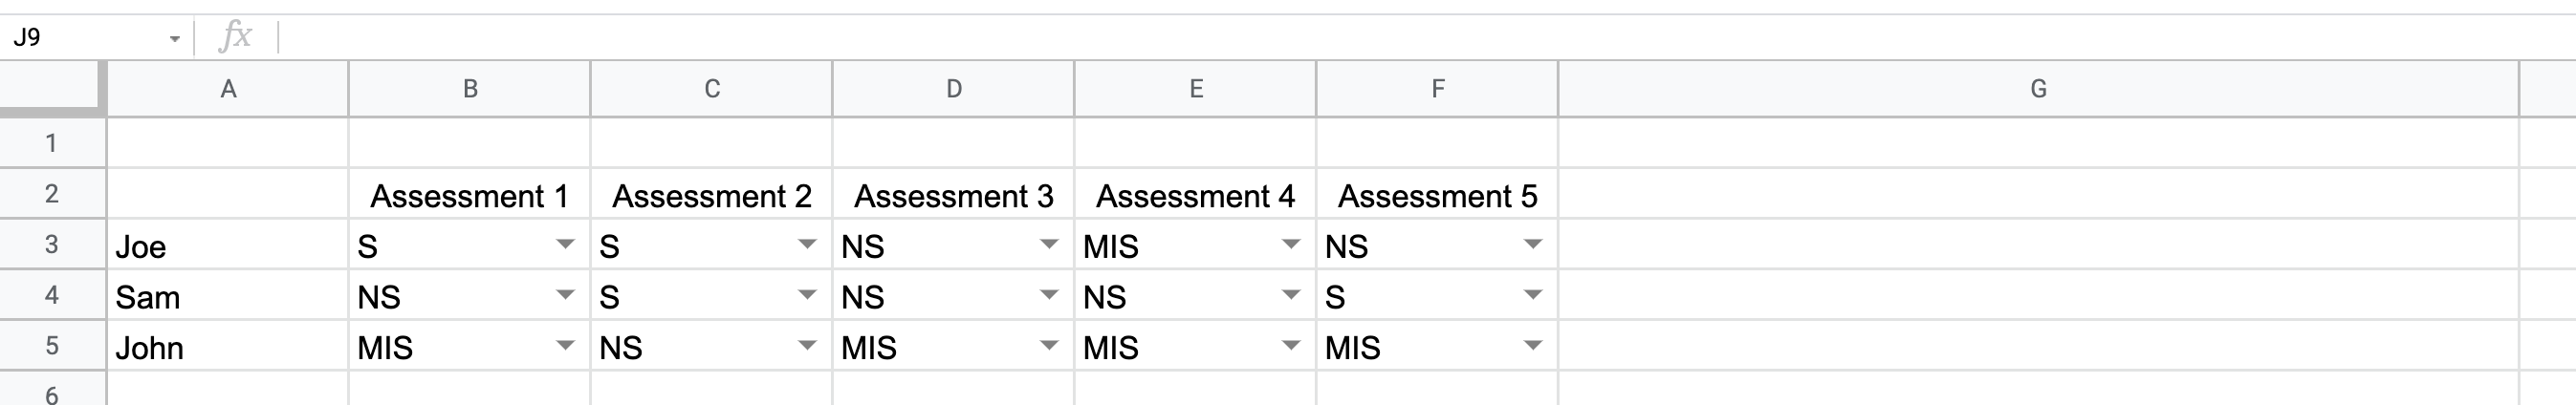
Task: Select the Assessment 2 header cell
Action: [x=711, y=196]
